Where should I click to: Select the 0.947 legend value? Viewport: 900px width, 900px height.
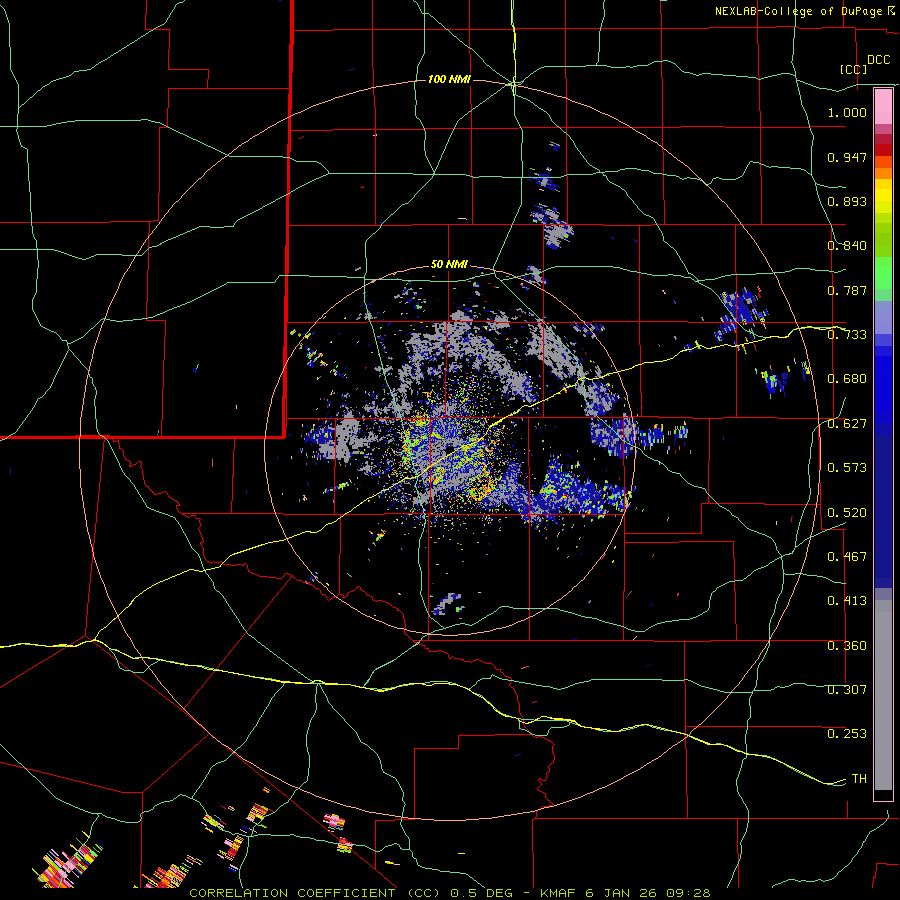[847, 157]
